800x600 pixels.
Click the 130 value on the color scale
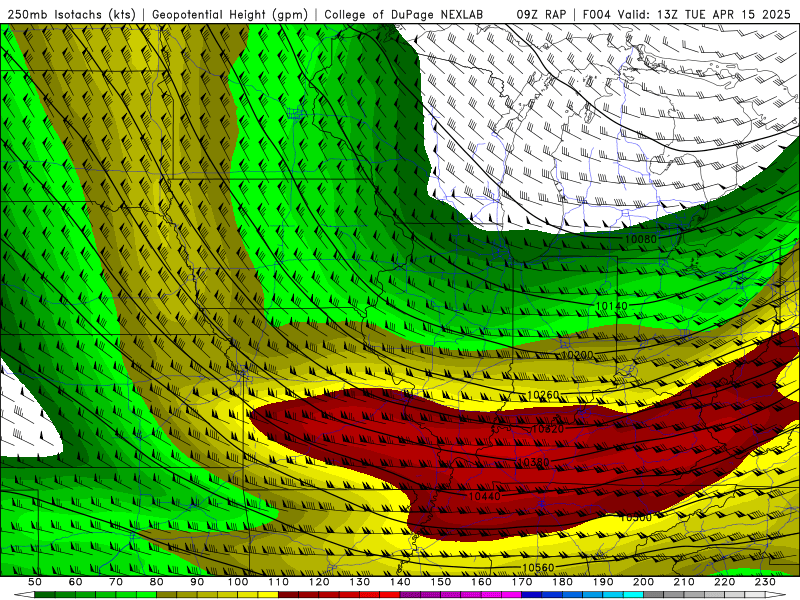coord(359,582)
